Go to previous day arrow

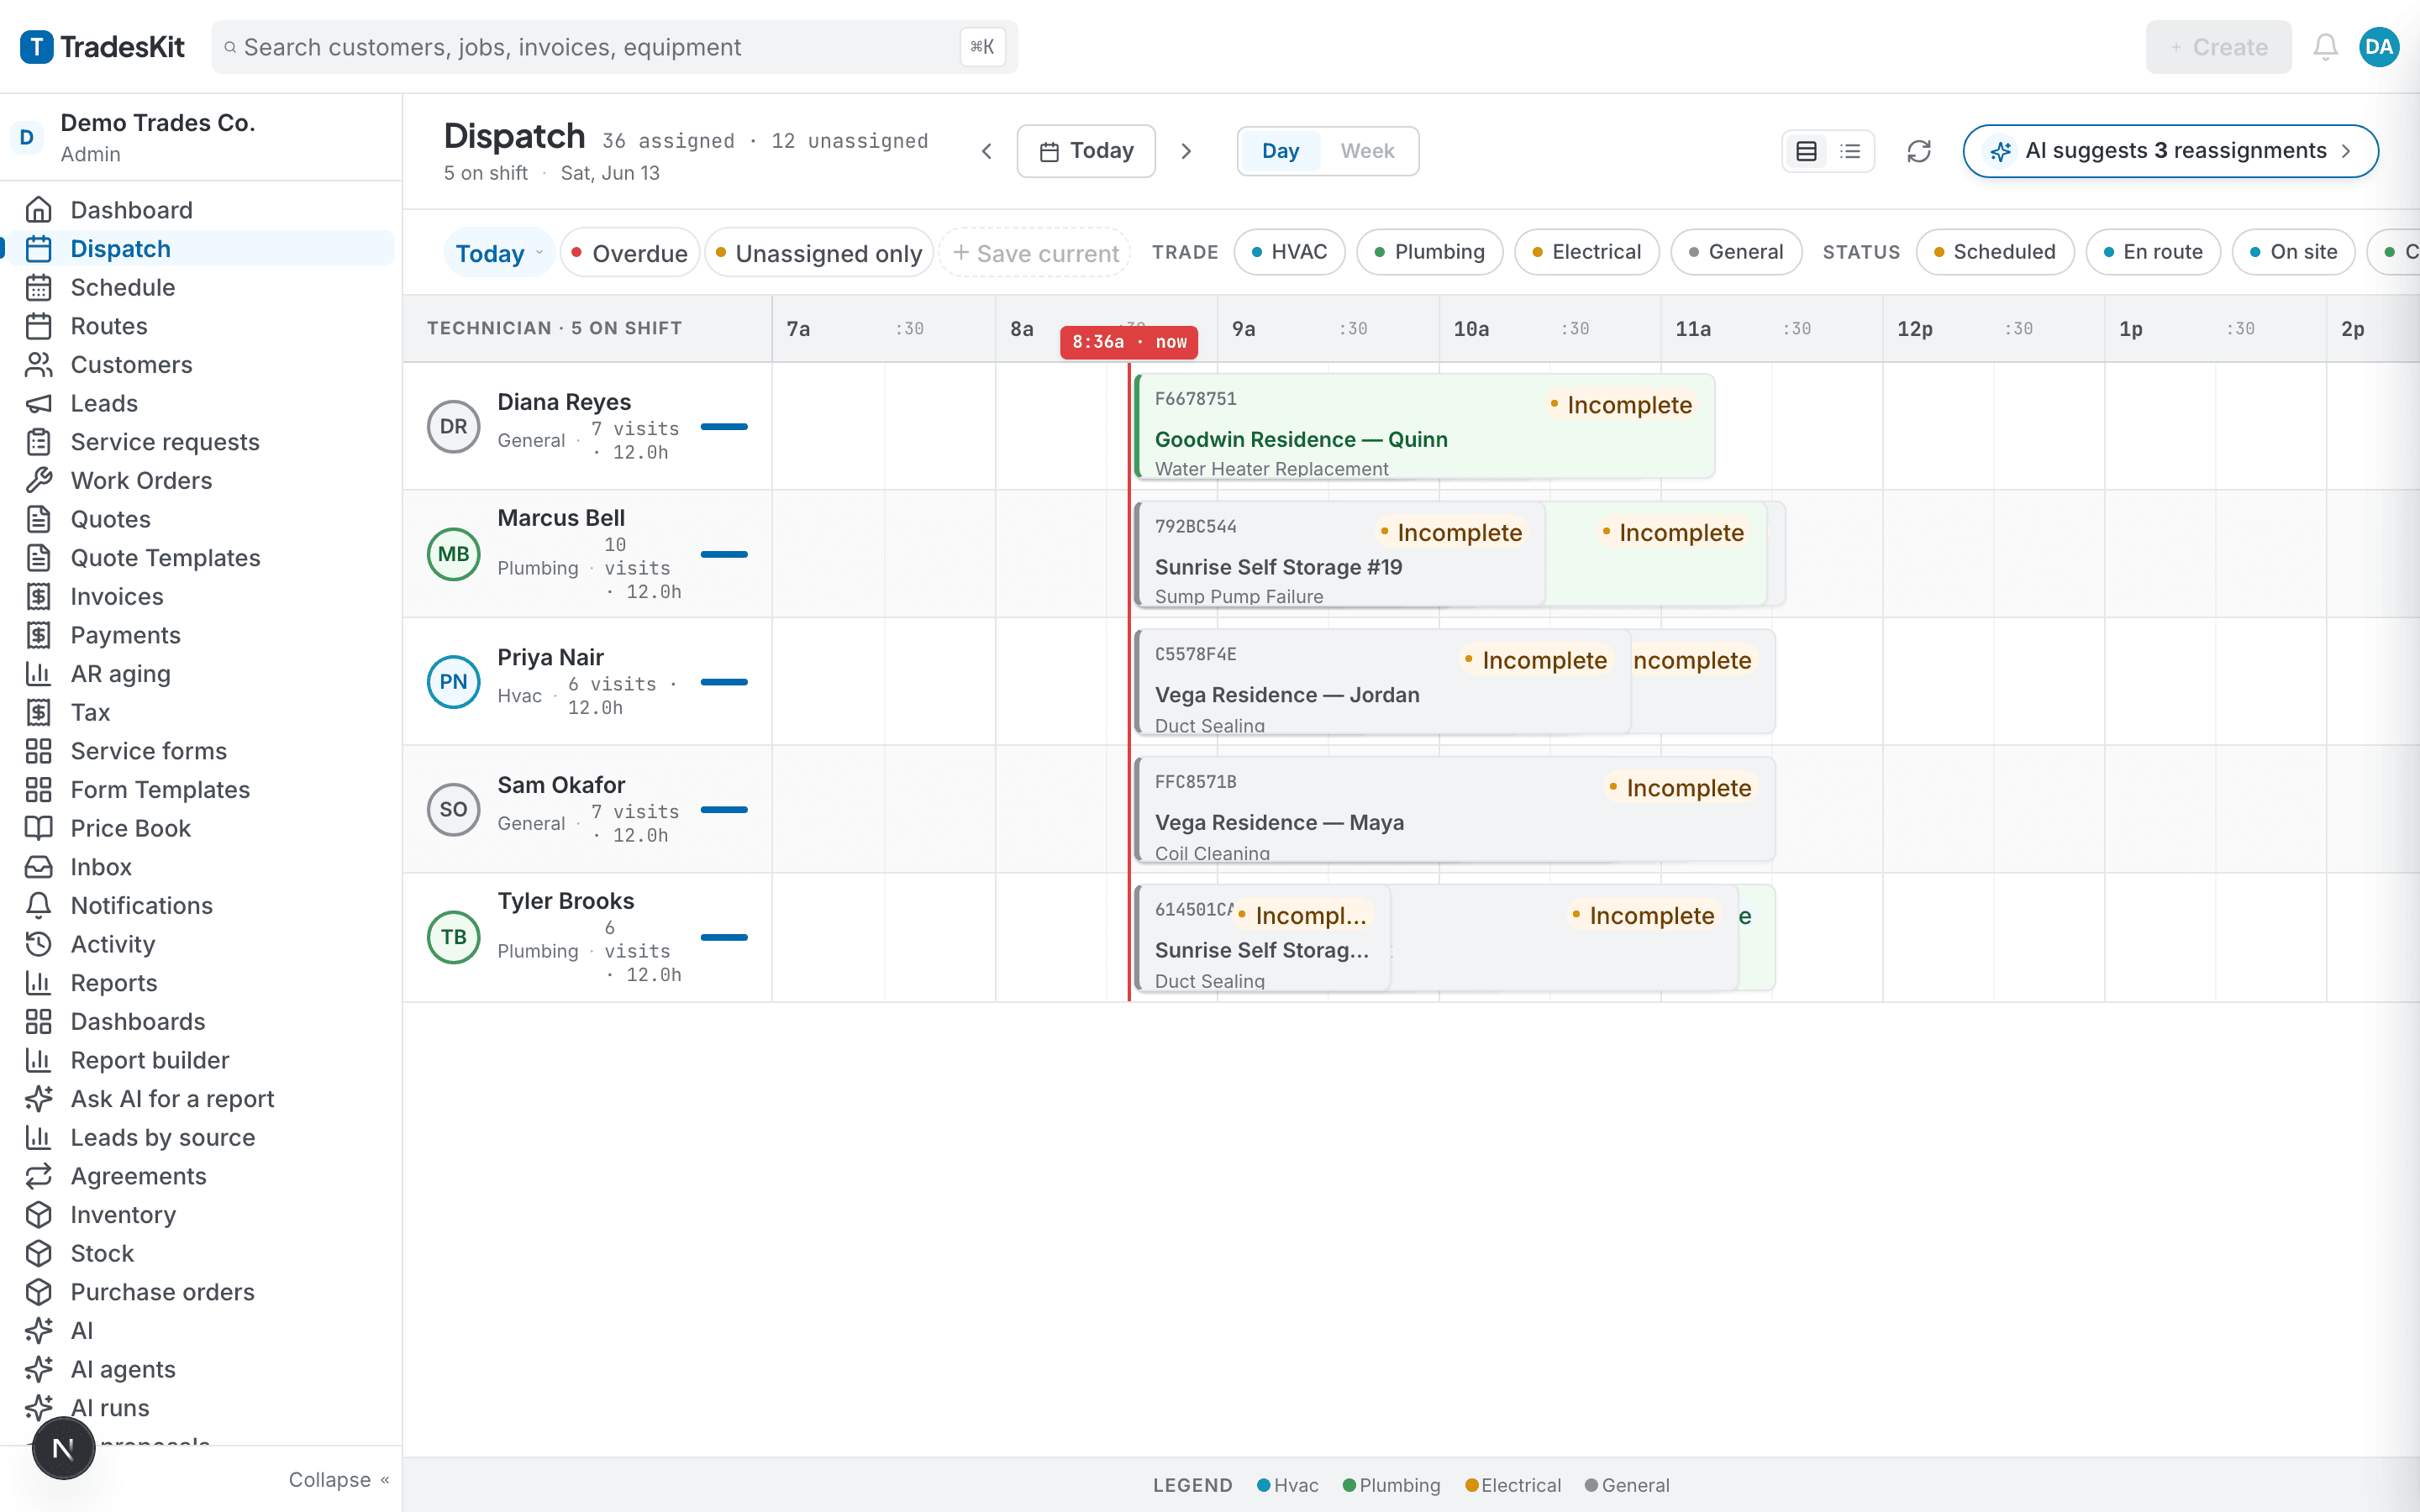pyautogui.click(x=987, y=151)
